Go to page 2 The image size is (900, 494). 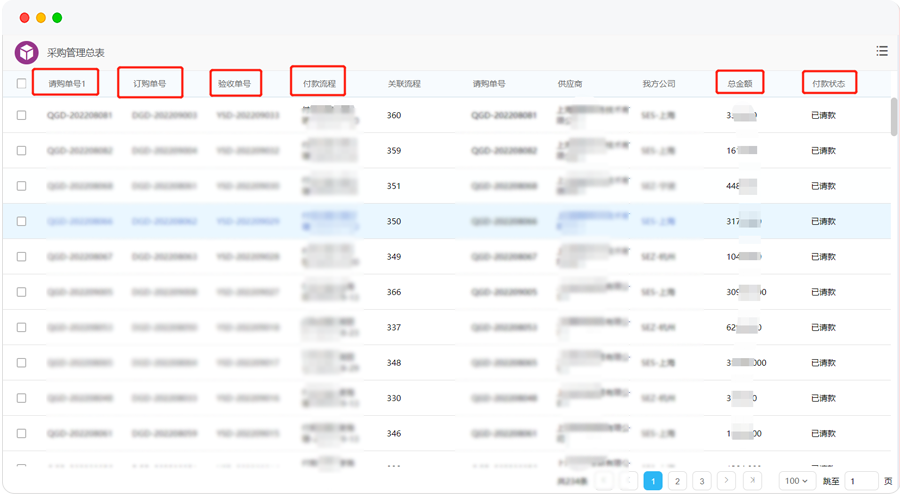677,481
